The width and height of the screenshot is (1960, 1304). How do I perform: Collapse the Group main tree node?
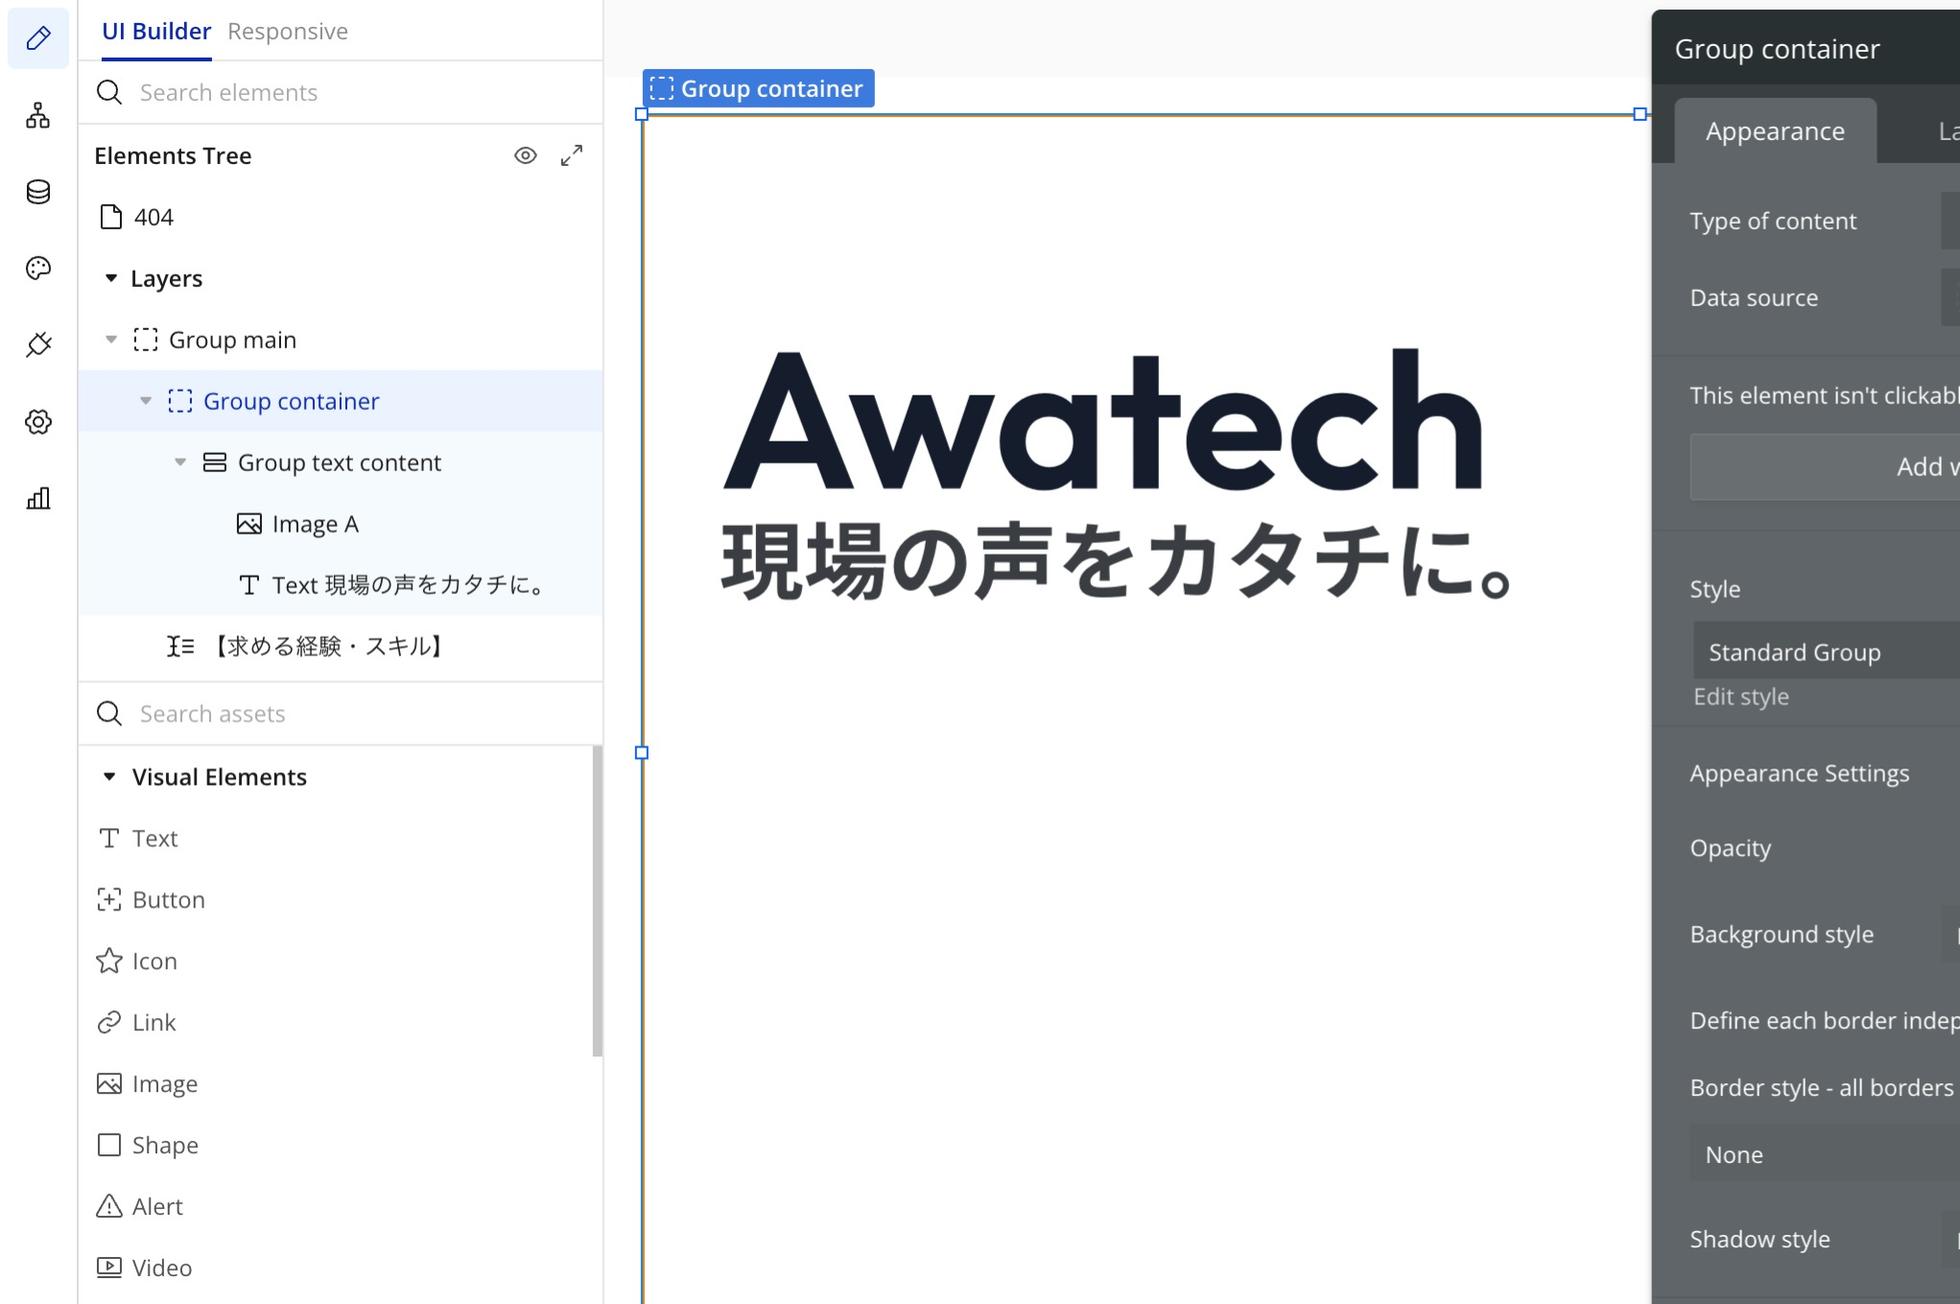point(111,340)
